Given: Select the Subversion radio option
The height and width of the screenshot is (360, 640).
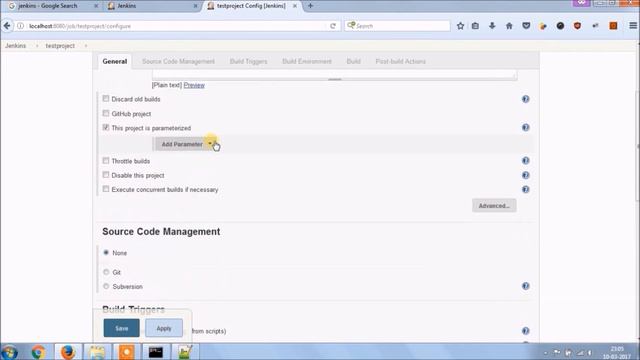Looking at the screenshot, I should click(106, 286).
